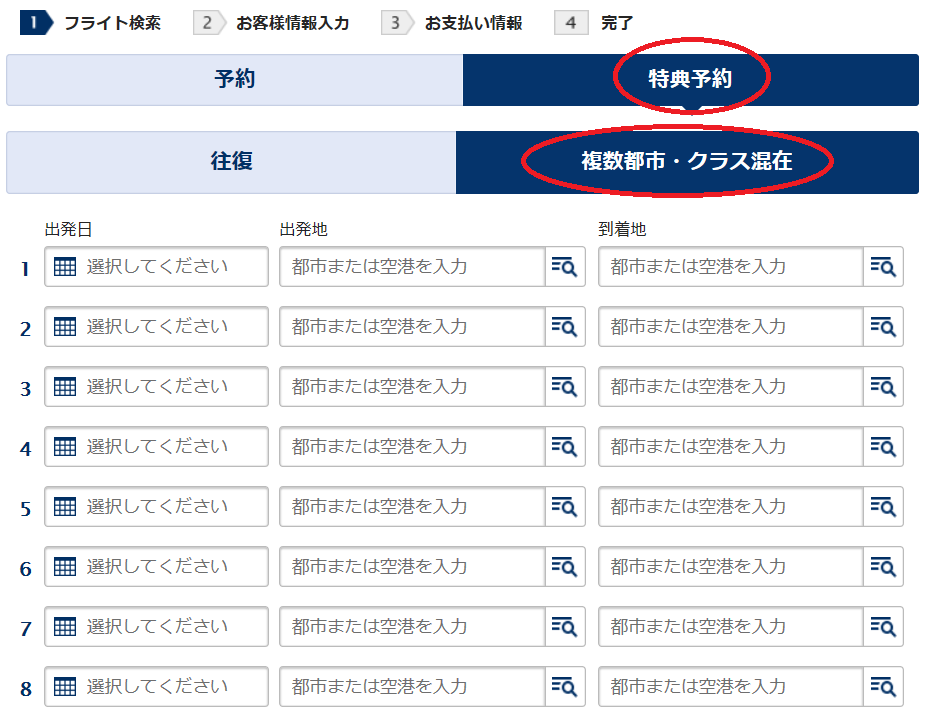Focus row 2 到着地 city input field
The height and width of the screenshot is (712, 928).
coord(731,327)
